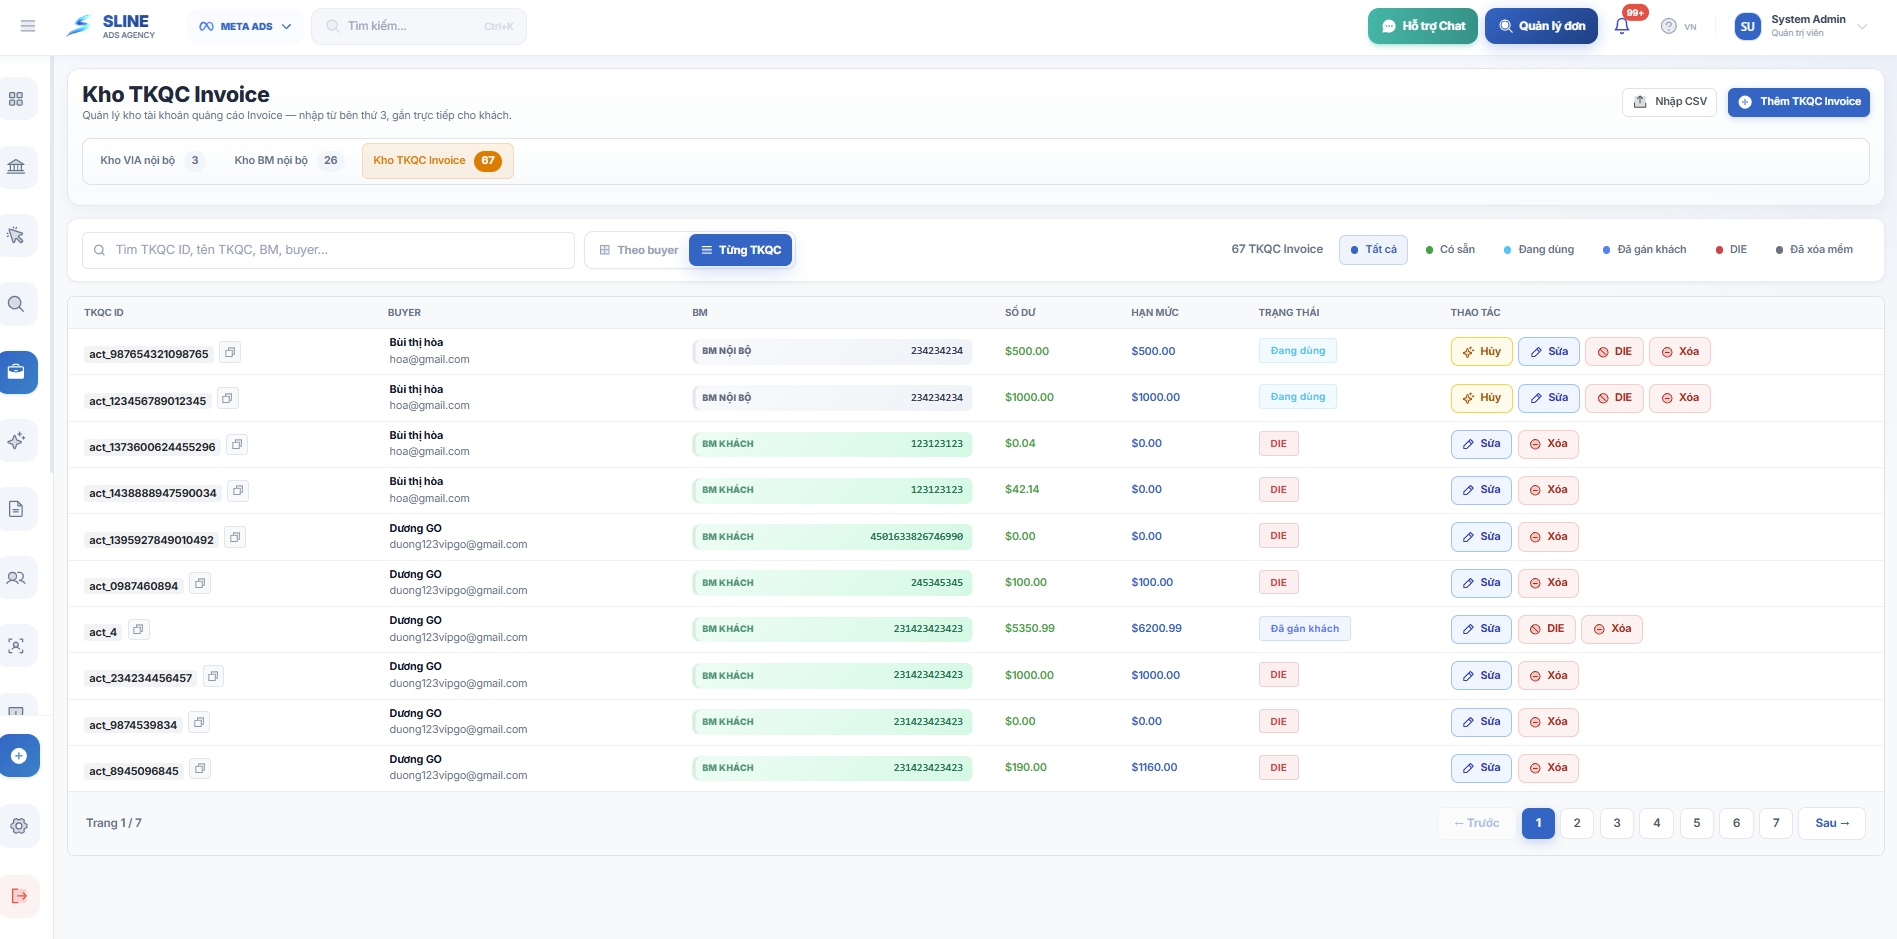This screenshot has height=939, width=1897.
Task: Click the Nhập CSV button
Action: click(x=1669, y=102)
